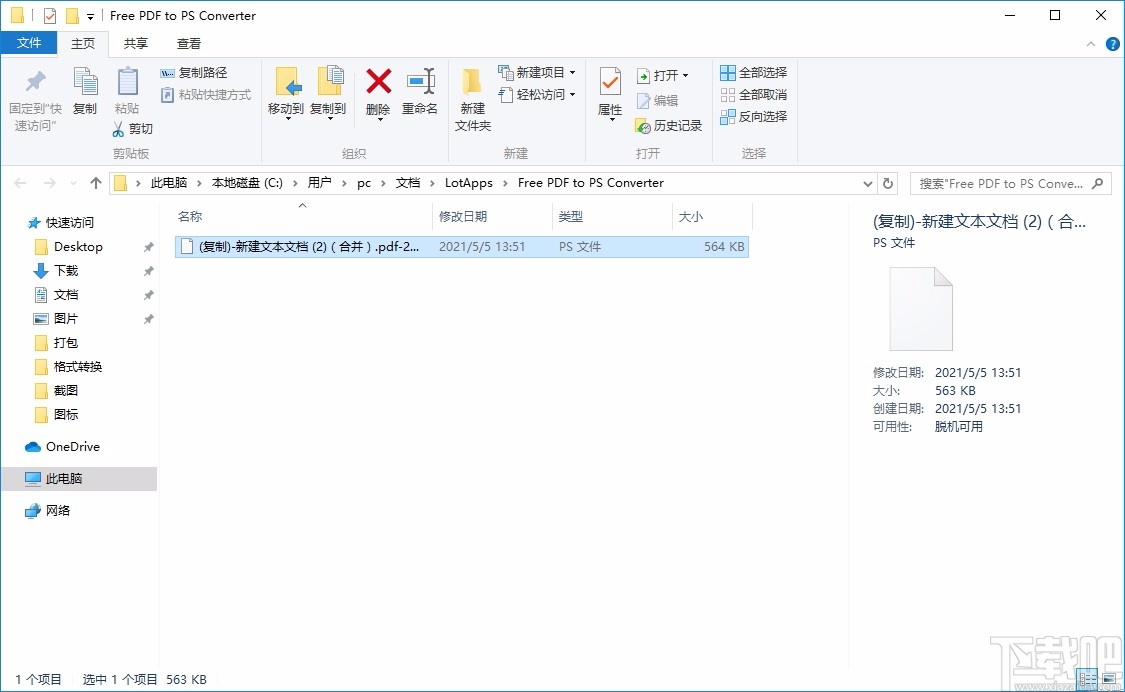Click the 复制路径 (Copy Path) icon
The height and width of the screenshot is (692, 1125).
click(x=195, y=72)
